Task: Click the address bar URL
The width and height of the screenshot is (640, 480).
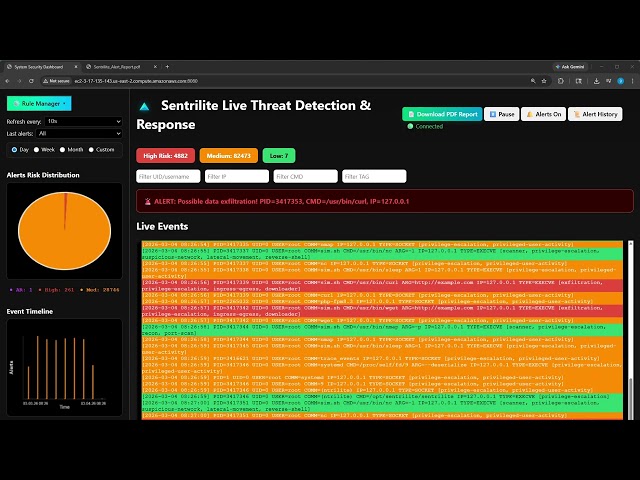Action: (136, 81)
